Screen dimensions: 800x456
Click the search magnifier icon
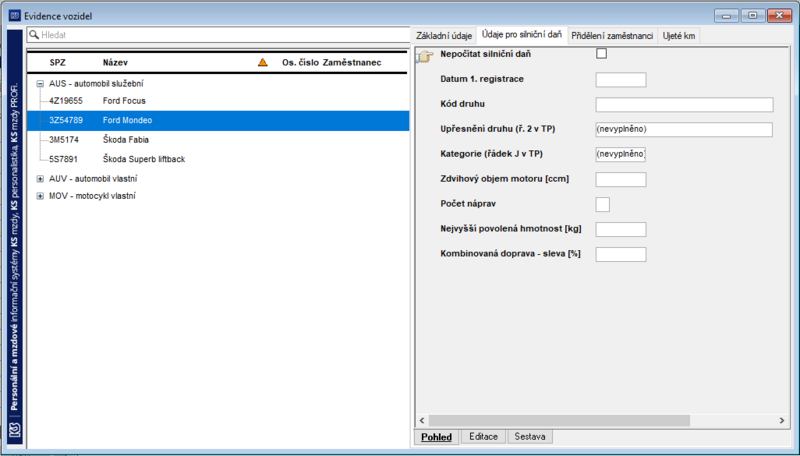point(34,35)
